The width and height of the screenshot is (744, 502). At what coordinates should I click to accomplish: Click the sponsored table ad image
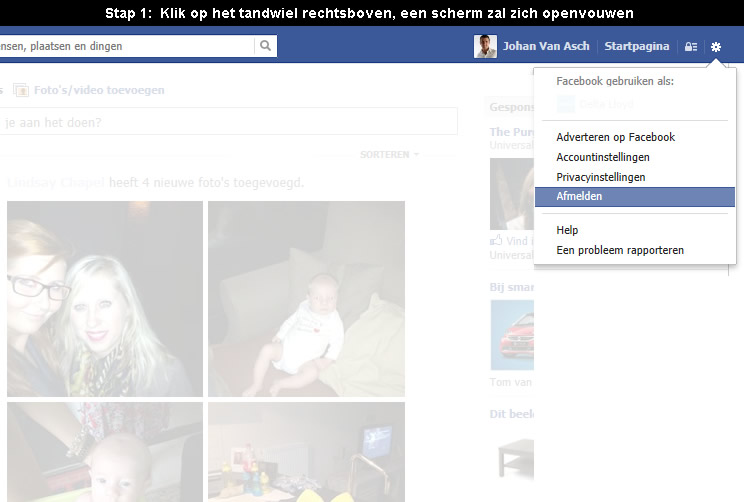pyautogui.click(x=515, y=458)
